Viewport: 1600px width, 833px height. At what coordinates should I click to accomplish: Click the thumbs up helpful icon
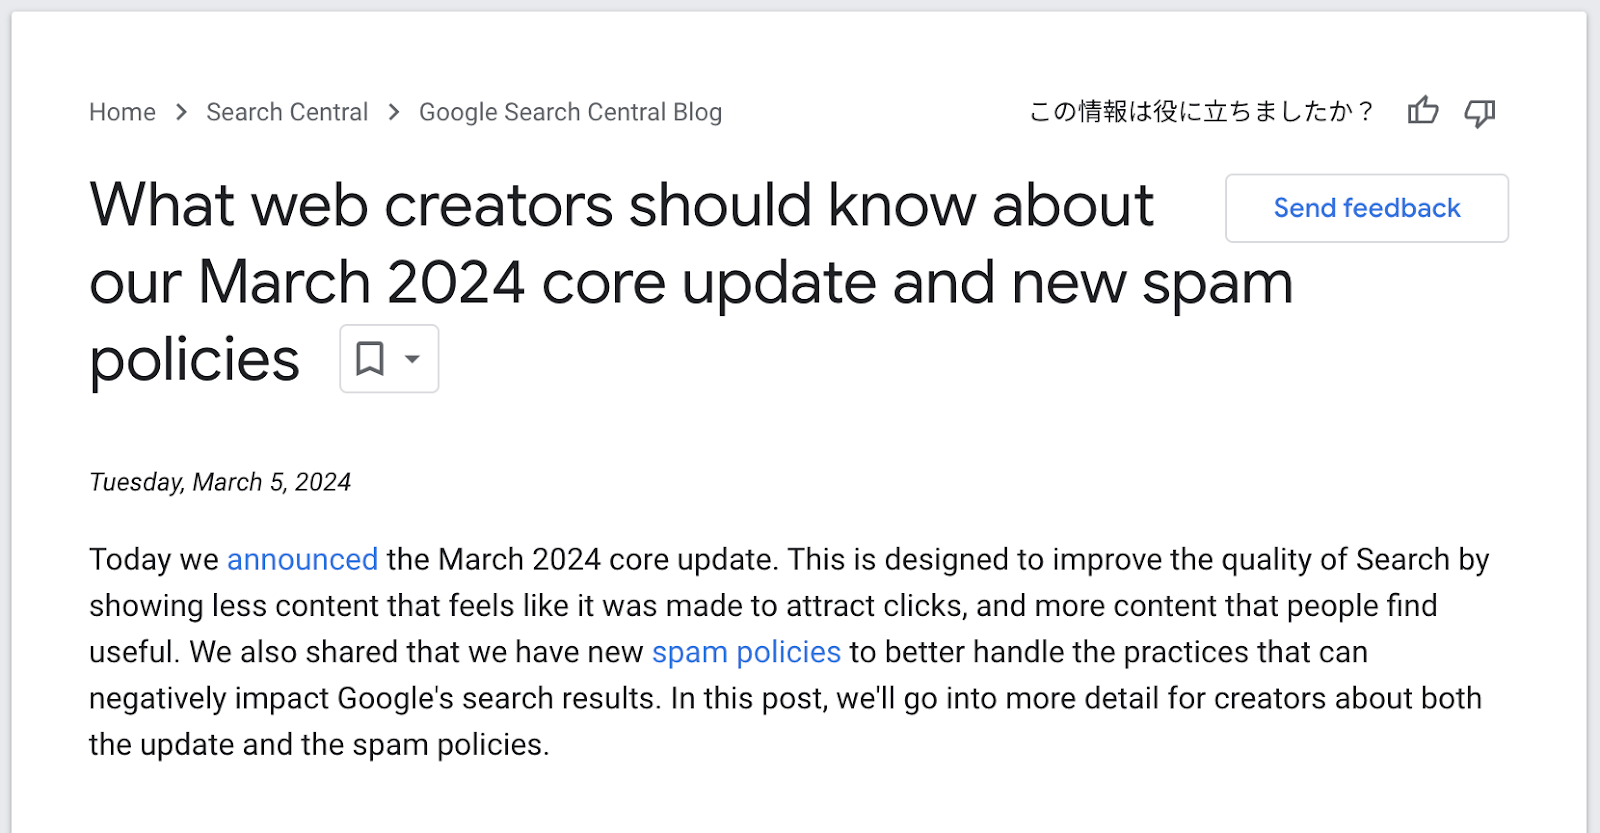pos(1422,111)
